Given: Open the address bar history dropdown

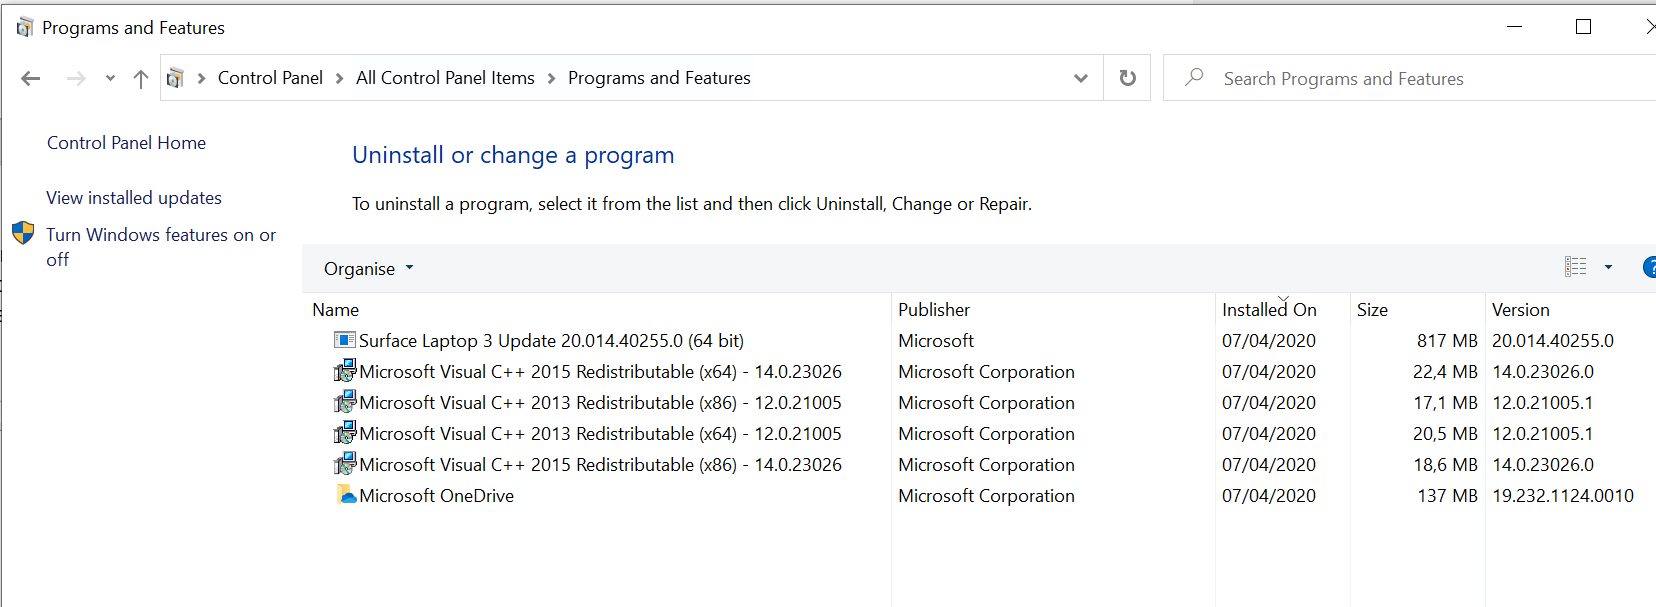Looking at the screenshot, I should (x=1081, y=78).
